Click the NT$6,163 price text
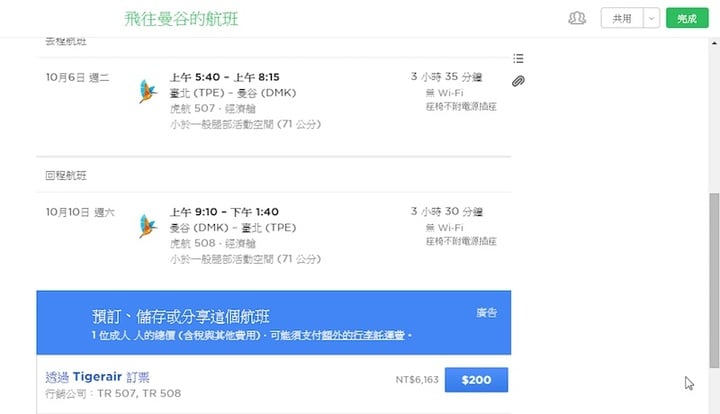 pos(415,380)
